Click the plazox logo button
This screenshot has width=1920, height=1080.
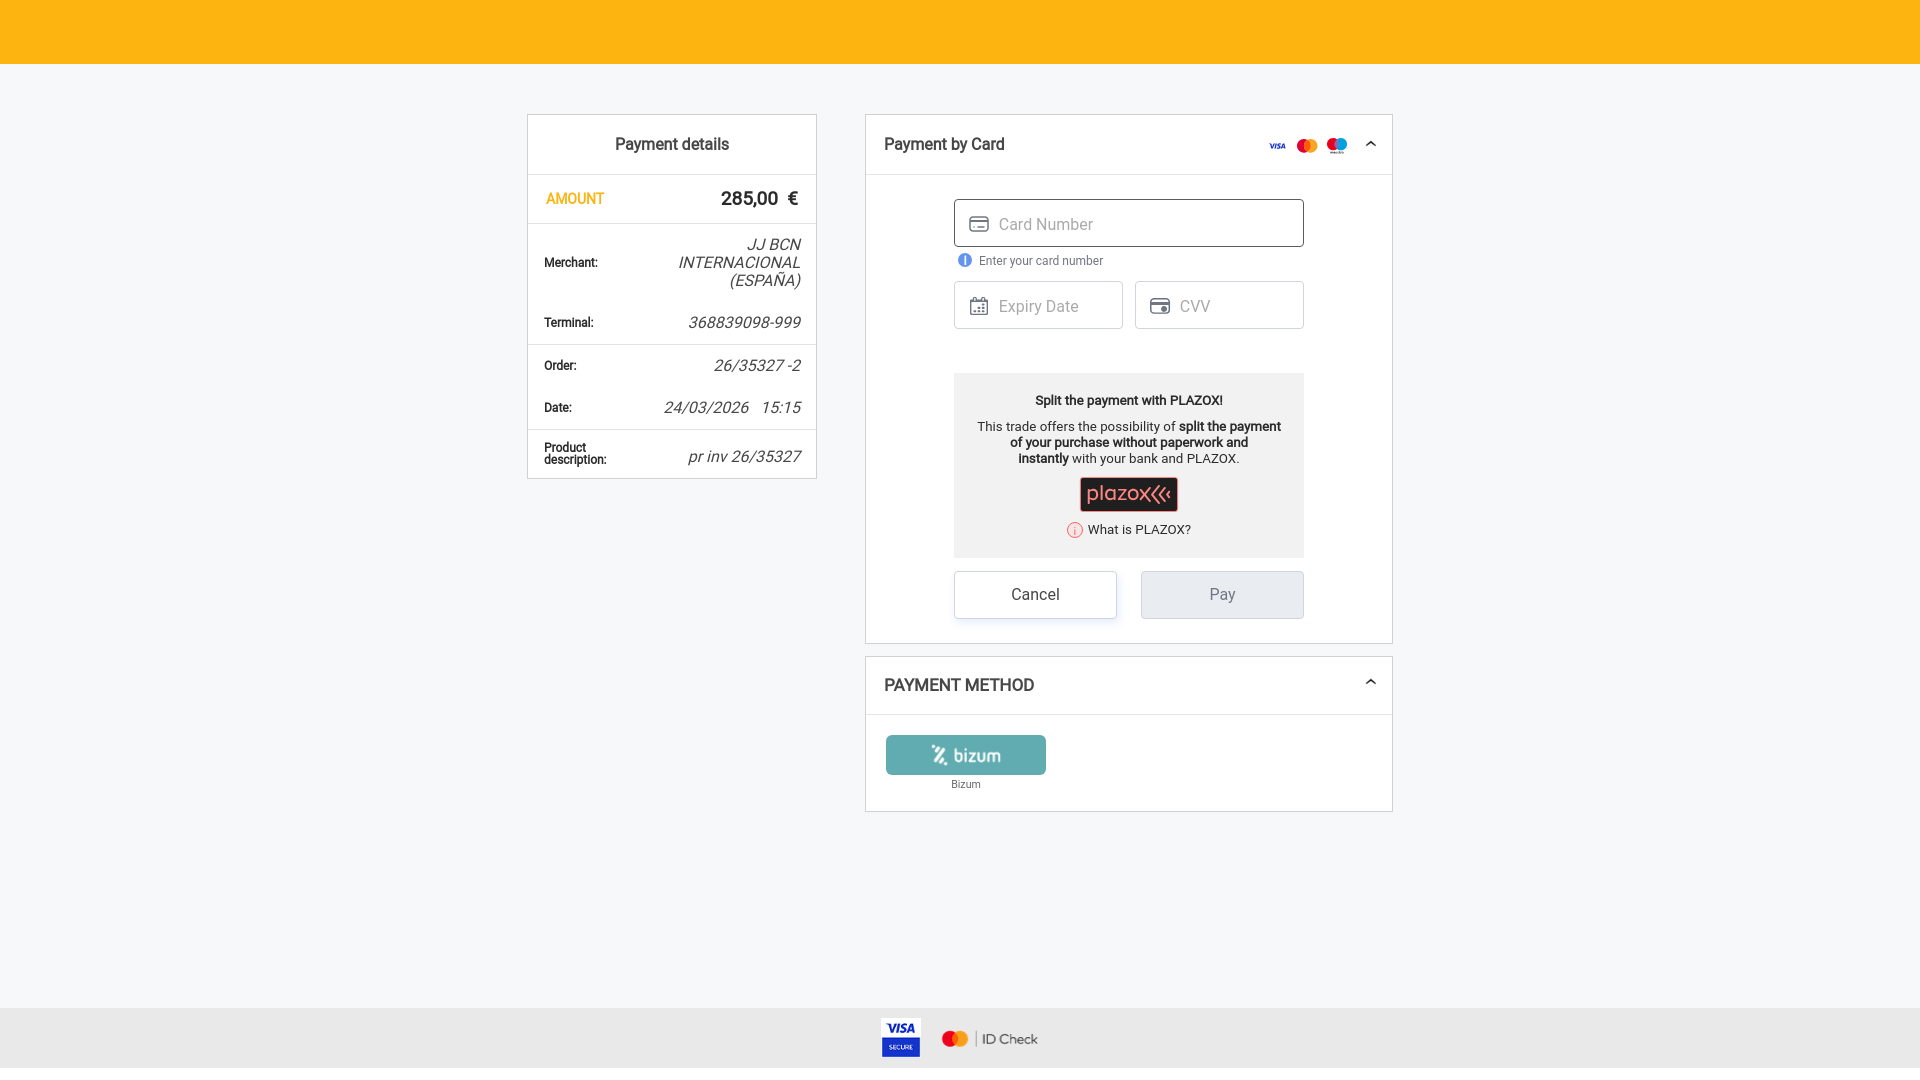pos(1129,494)
